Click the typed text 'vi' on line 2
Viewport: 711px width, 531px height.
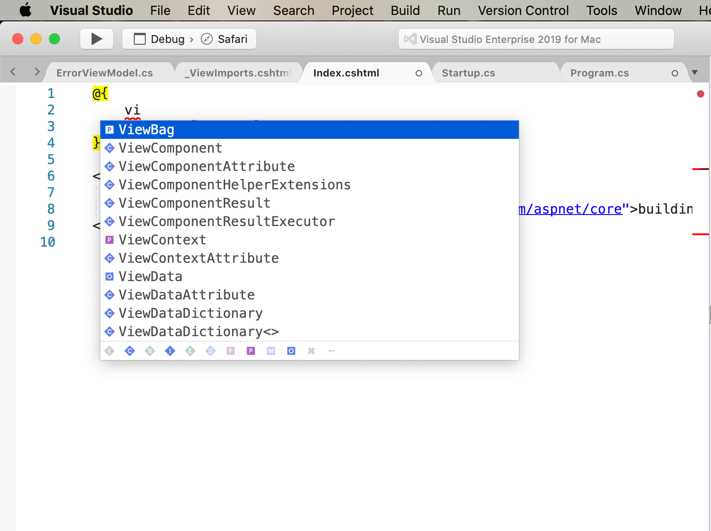pos(132,110)
